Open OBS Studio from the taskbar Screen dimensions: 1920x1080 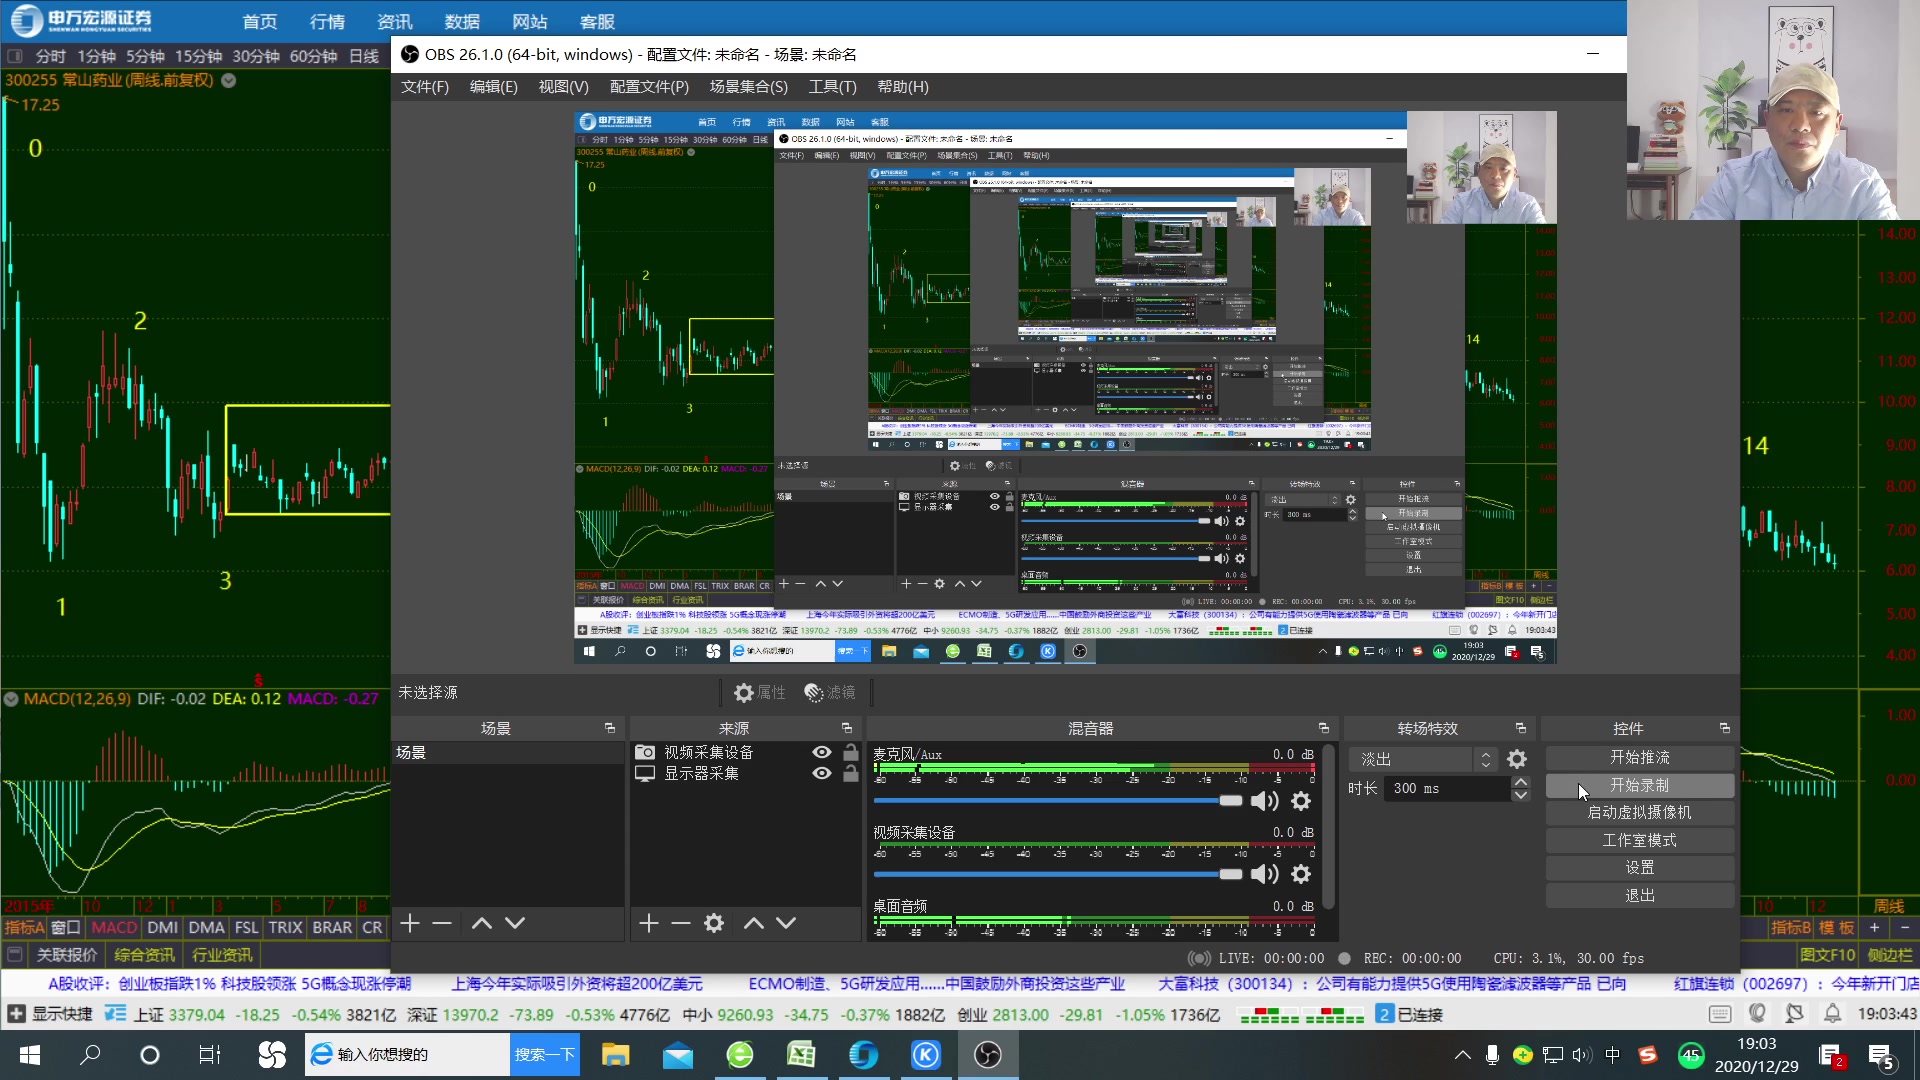pyautogui.click(x=988, y=1054)
